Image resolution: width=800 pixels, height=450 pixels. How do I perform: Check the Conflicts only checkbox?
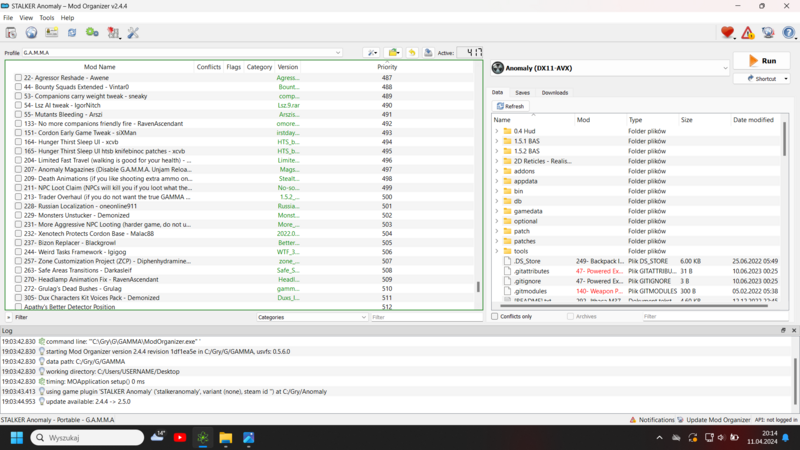click(x=495, y=317)
